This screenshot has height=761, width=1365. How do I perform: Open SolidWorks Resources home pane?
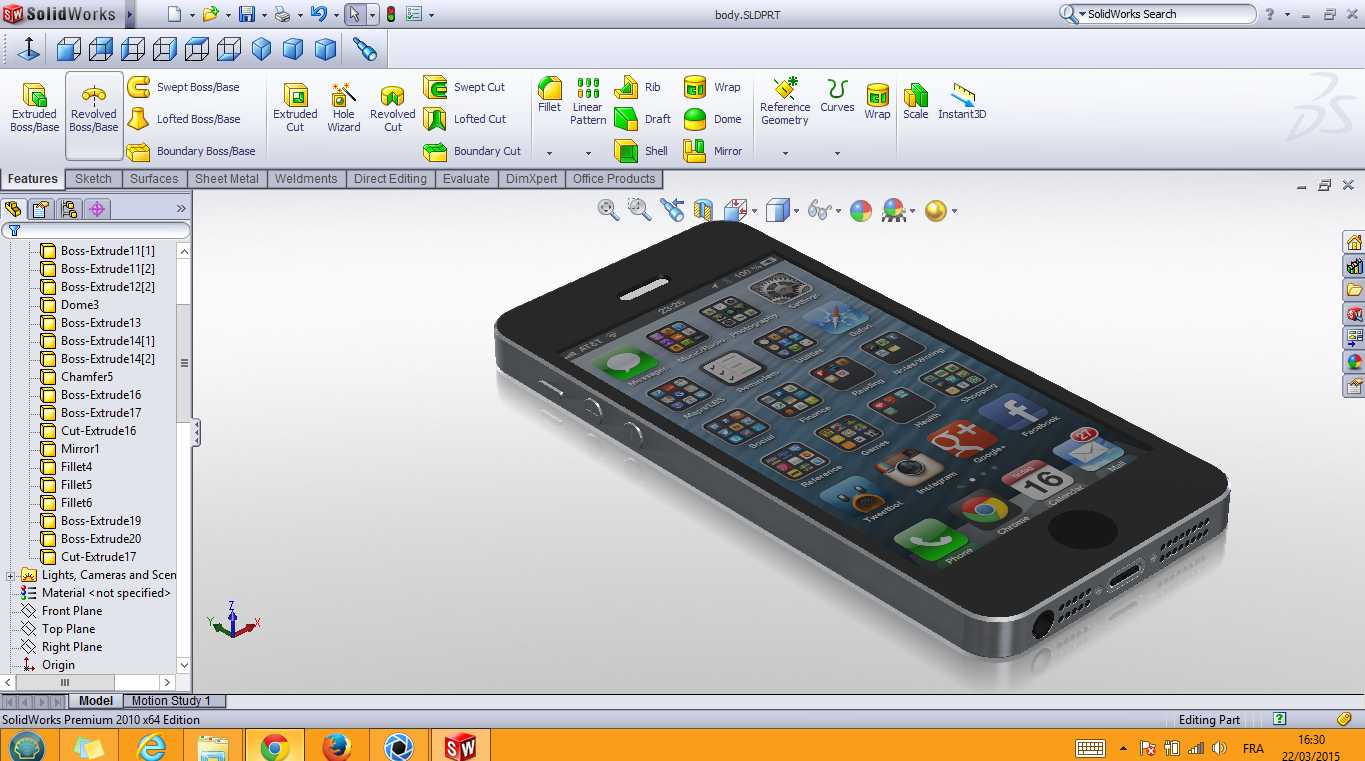tap(1354, 243)
